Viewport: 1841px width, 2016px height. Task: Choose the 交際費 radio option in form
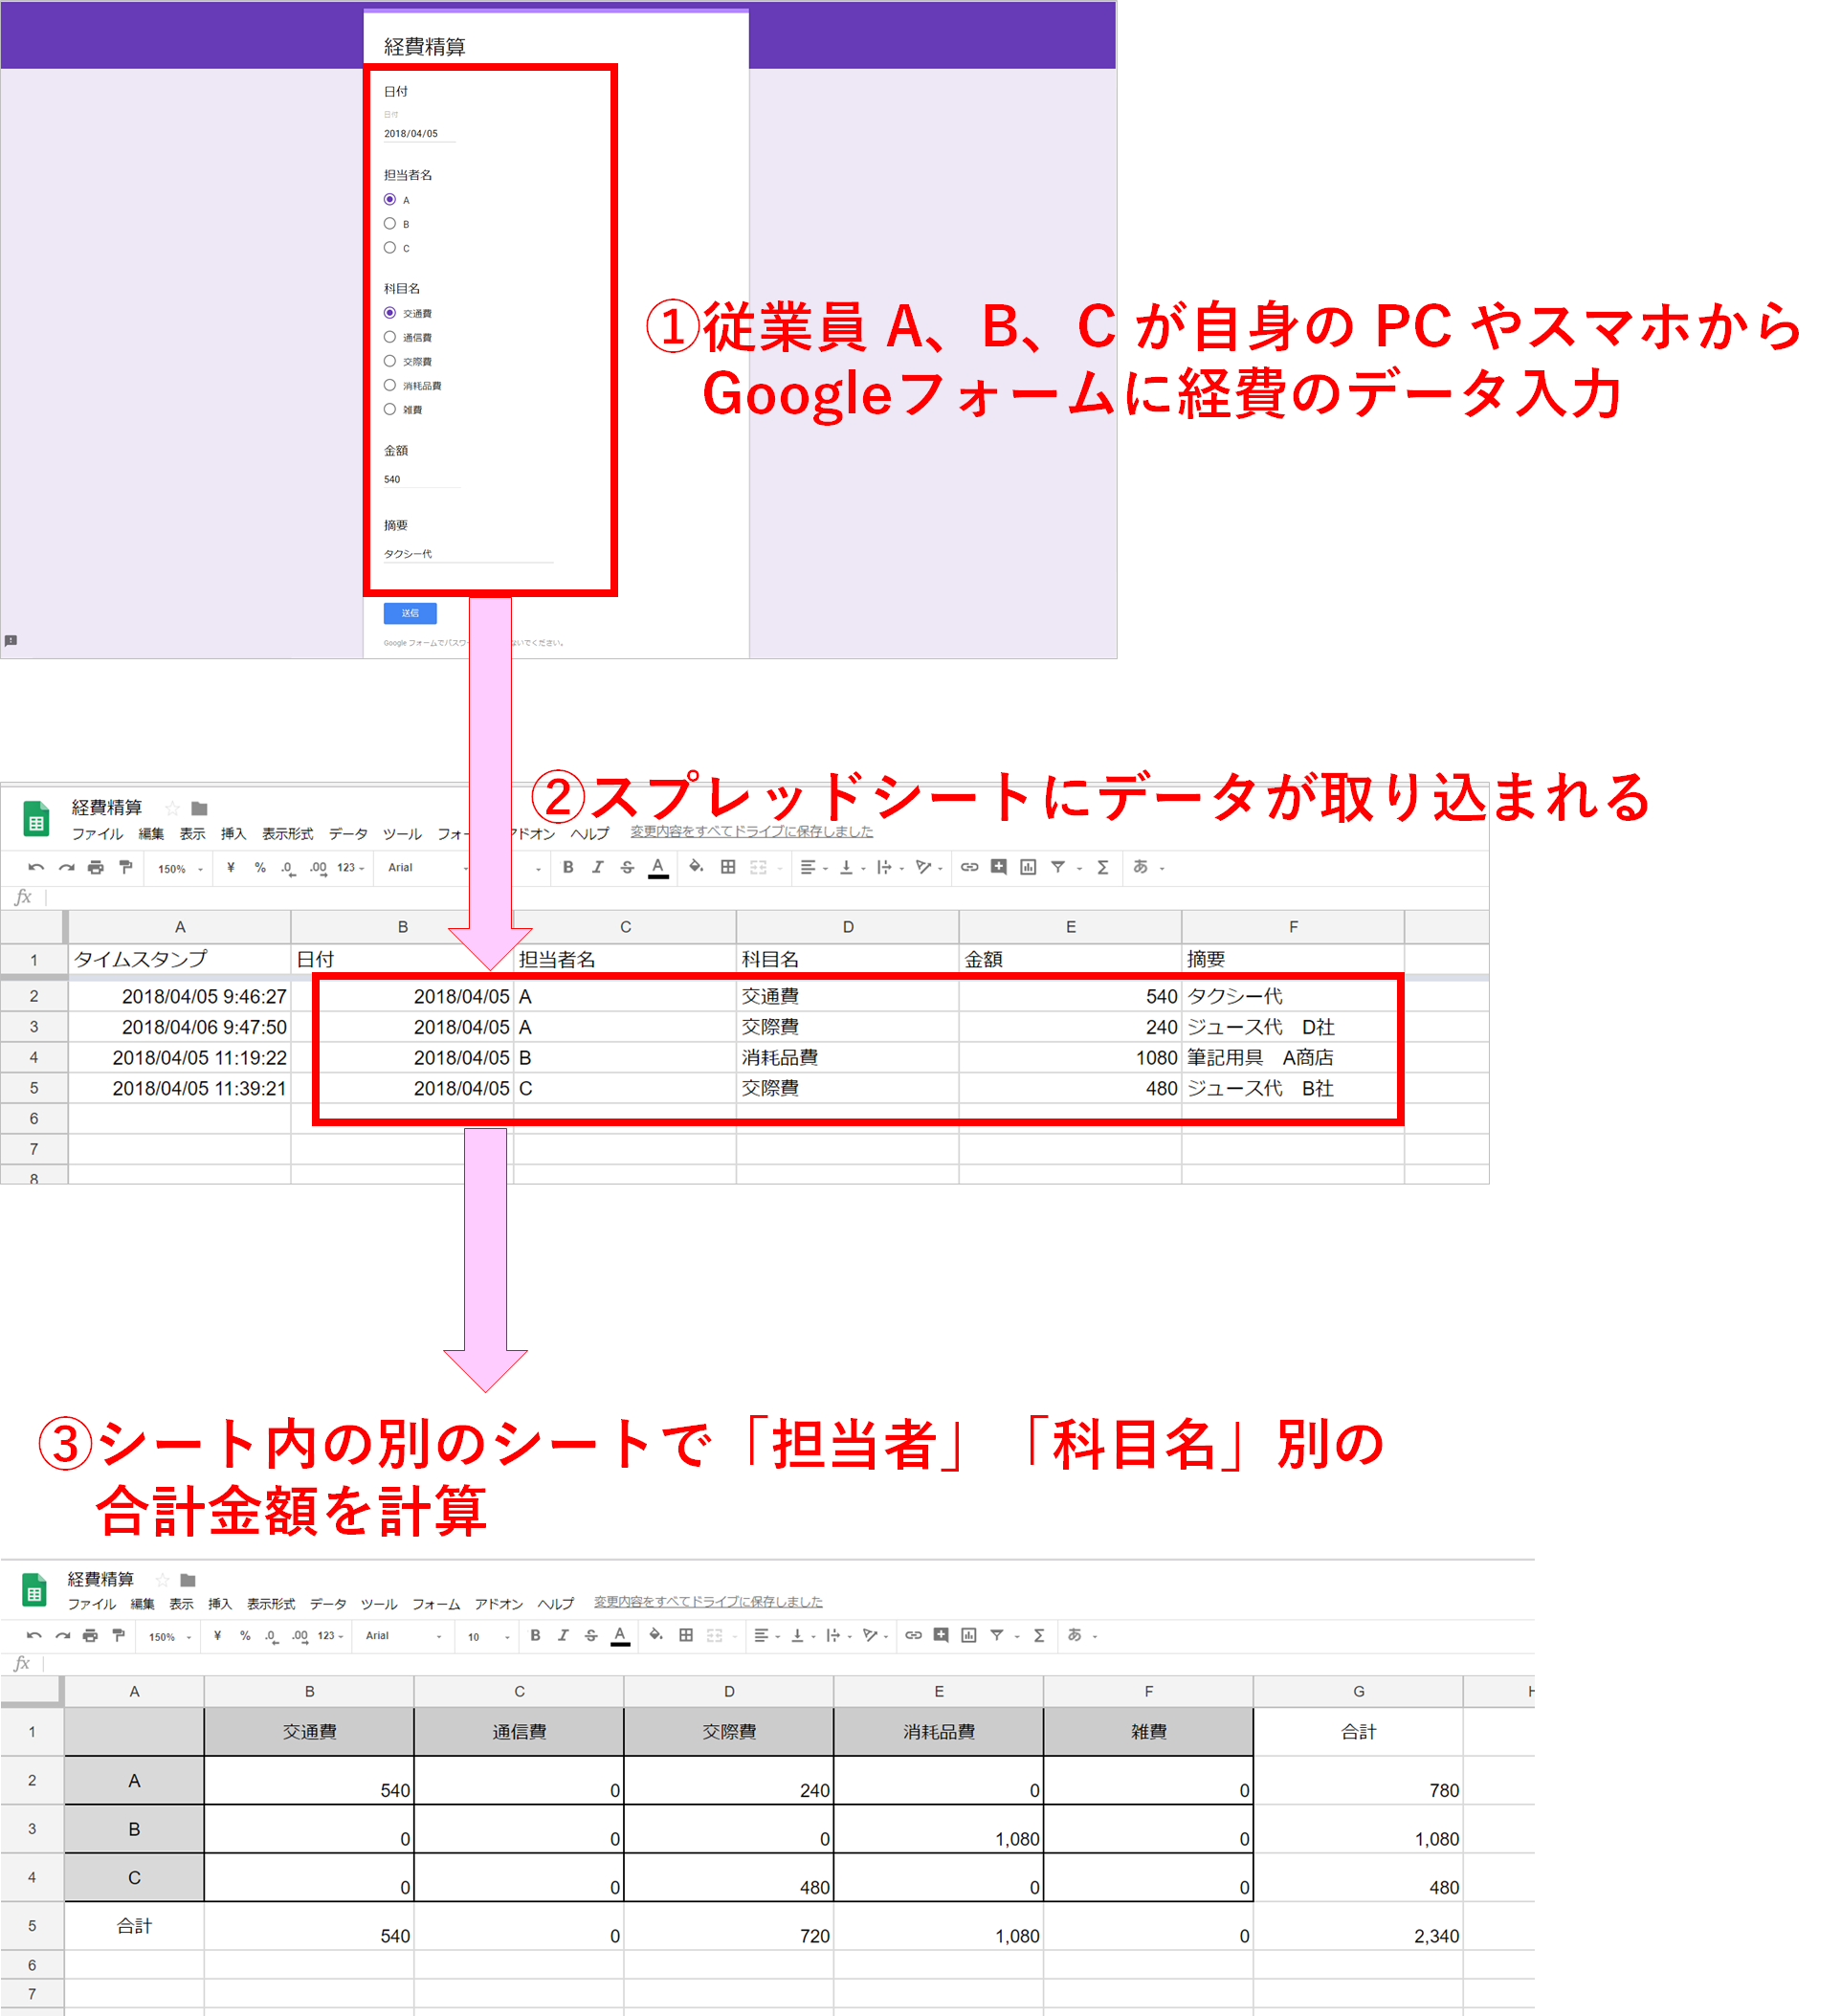(390, 361)
